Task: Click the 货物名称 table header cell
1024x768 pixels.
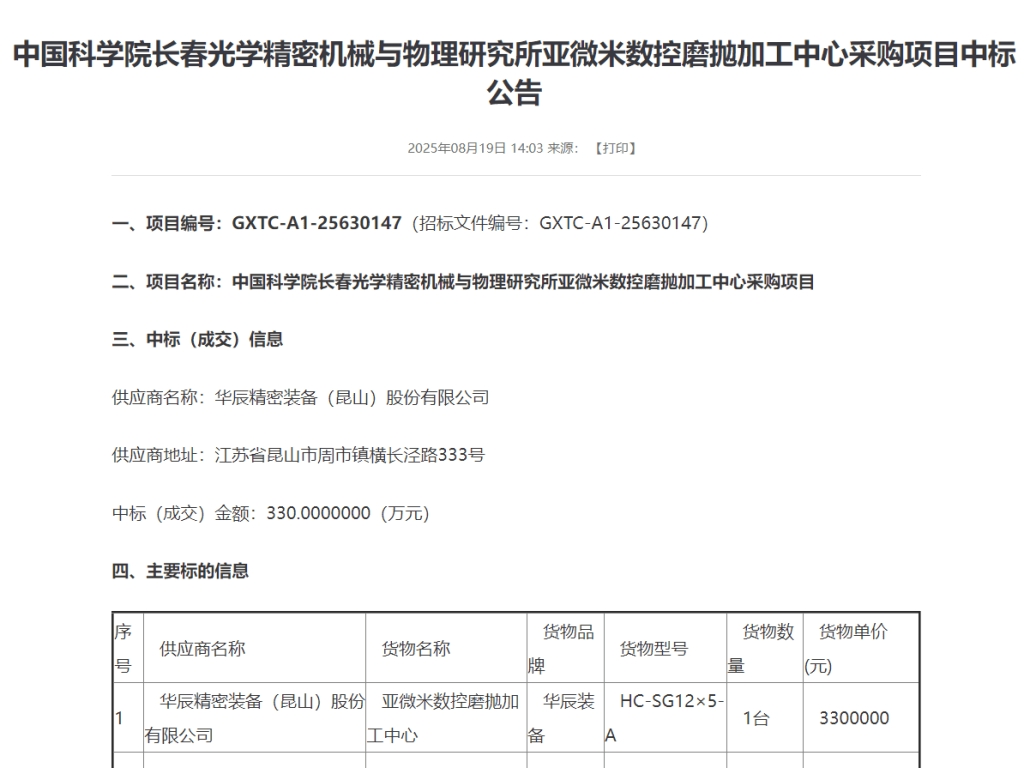Action: [x=446, y=648]
